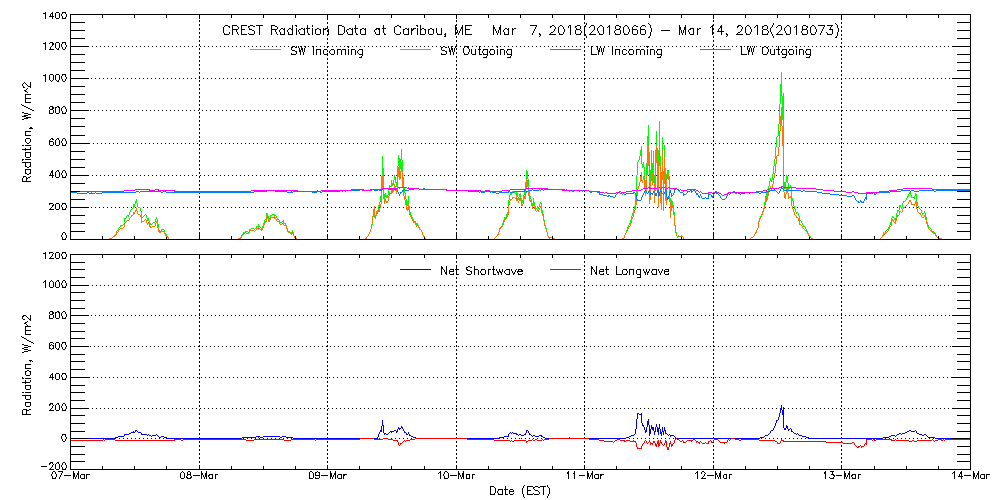
Task: Select the LW Outgoing legend label
Action: 775,52
